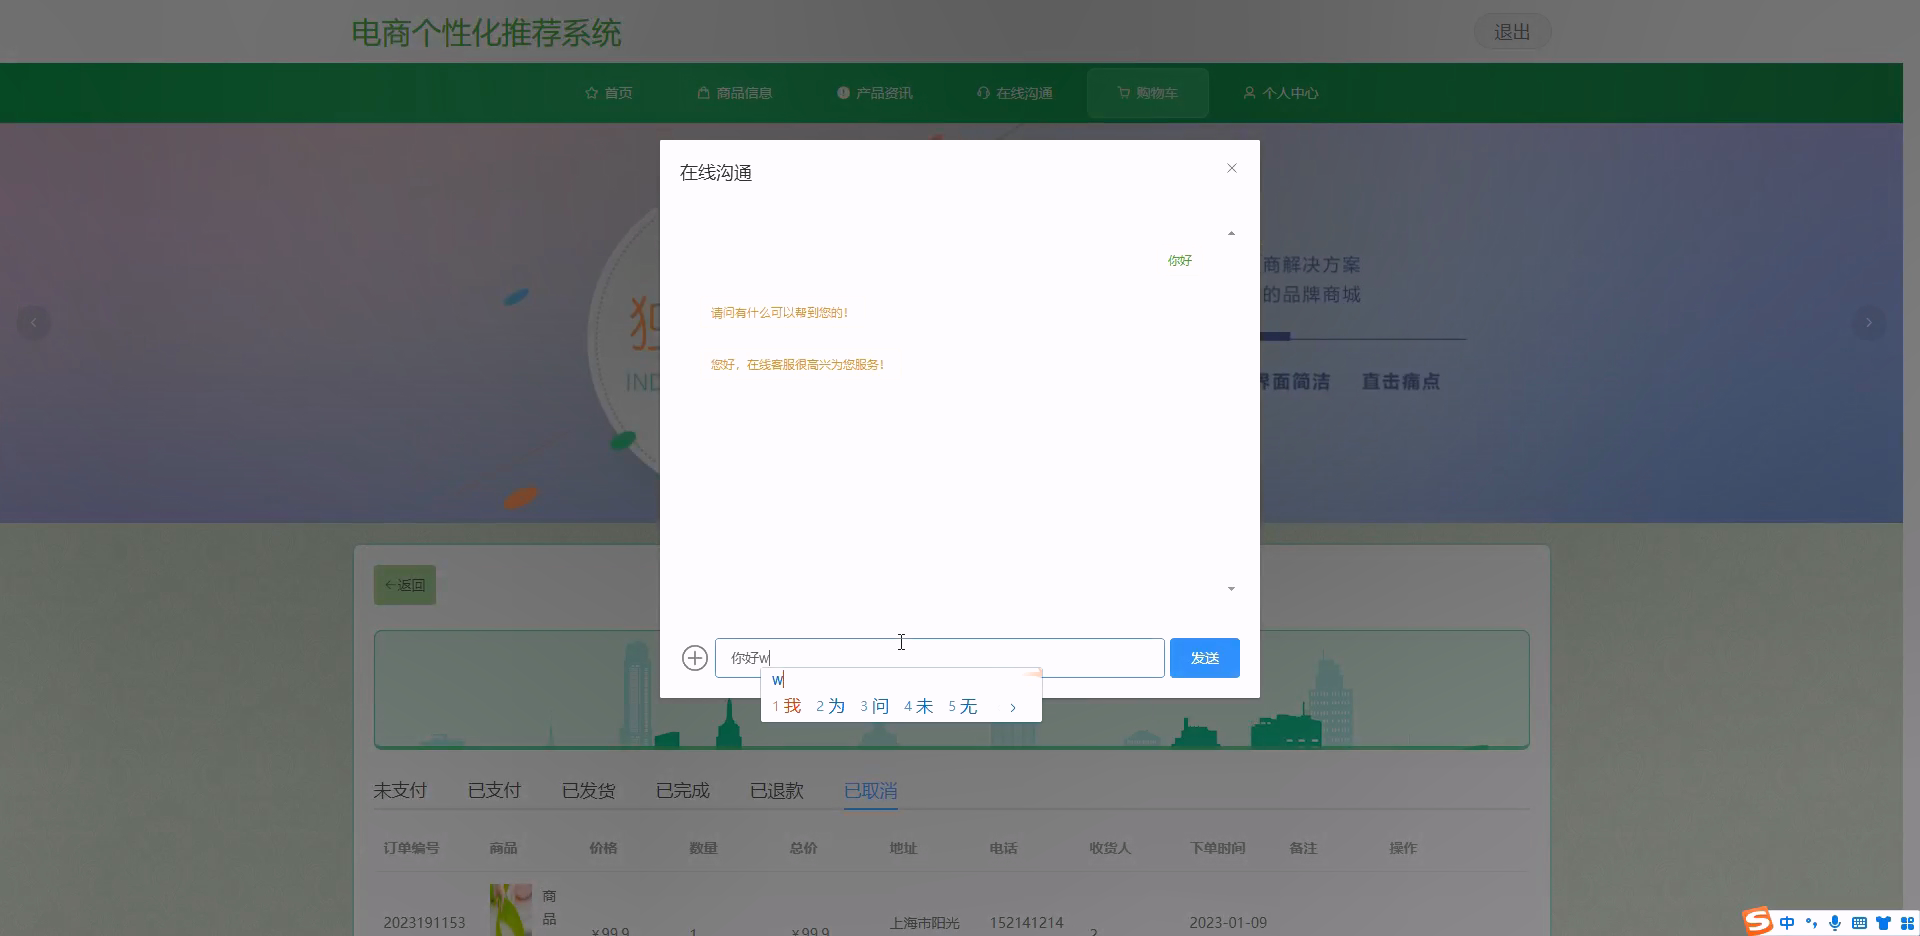This screenshot has width=1920, height=936.
Task: Click the info icon on 产品资讯
Action: coord(842,92)
